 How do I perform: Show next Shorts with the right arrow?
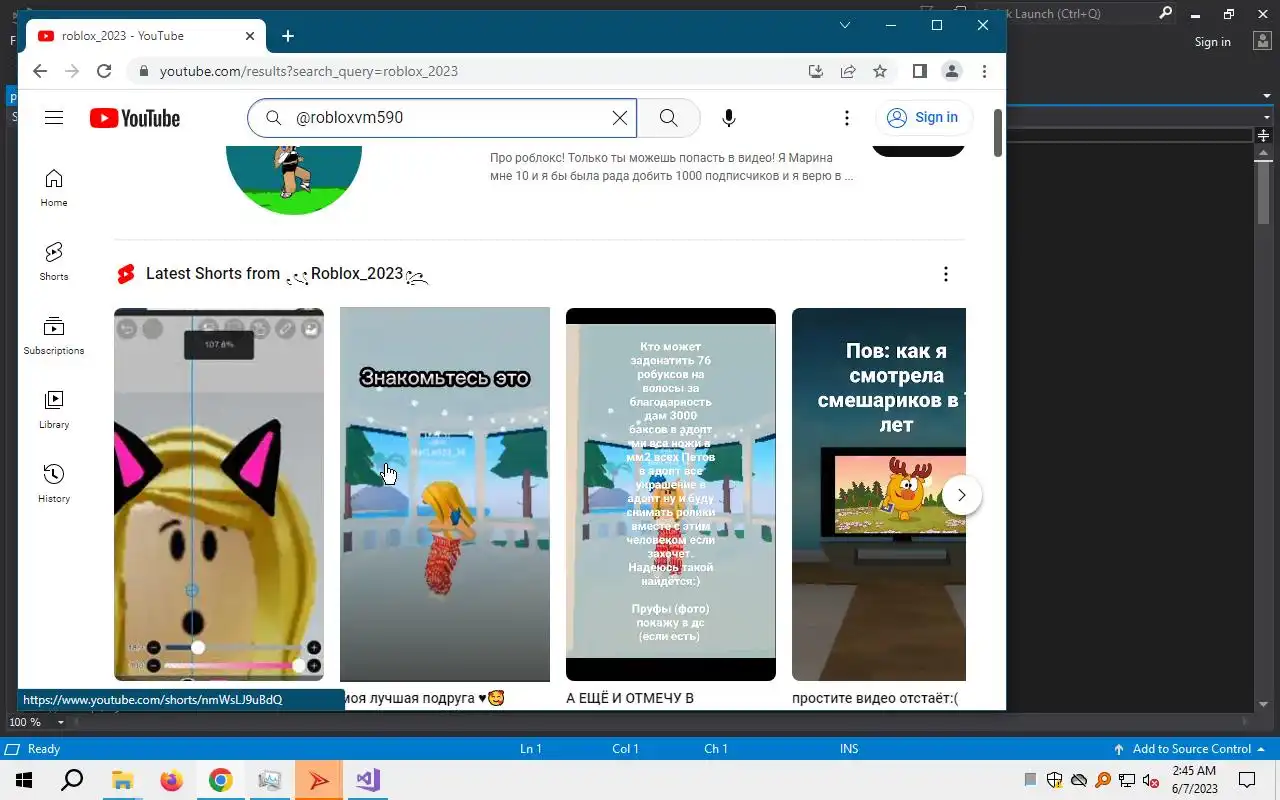pyautogui.click(x=962, y=495)
